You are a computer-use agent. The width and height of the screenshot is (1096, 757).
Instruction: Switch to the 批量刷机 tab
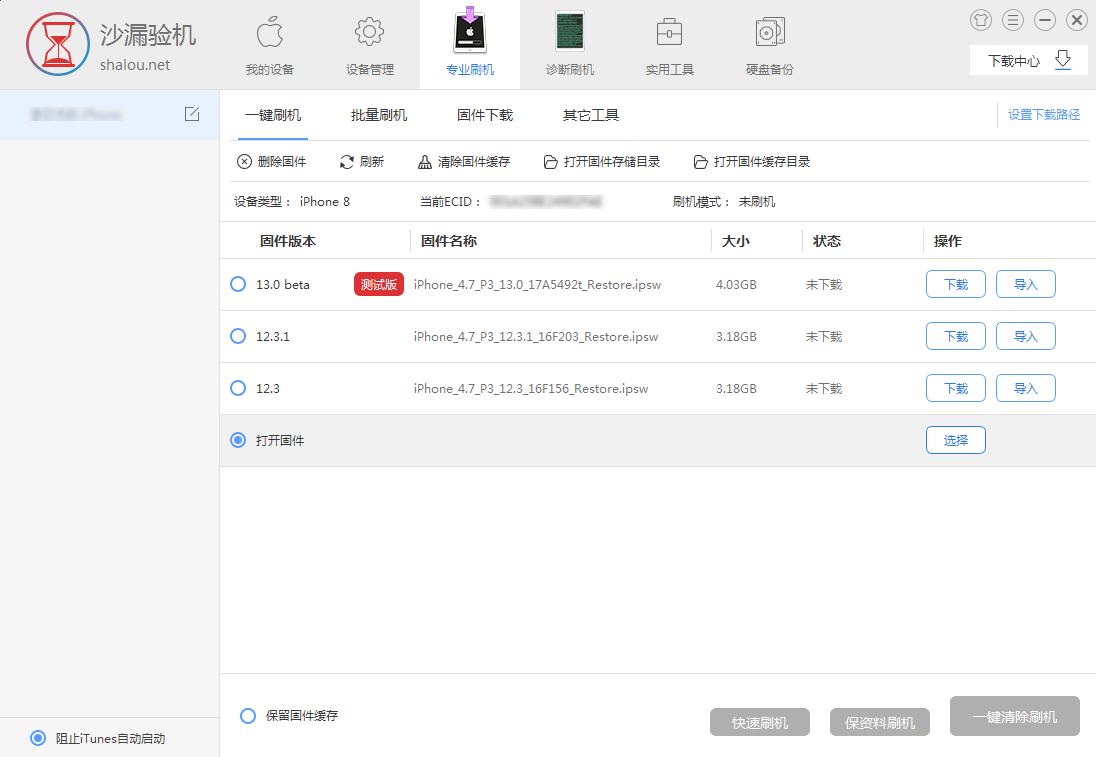click(x=378, y=115)
